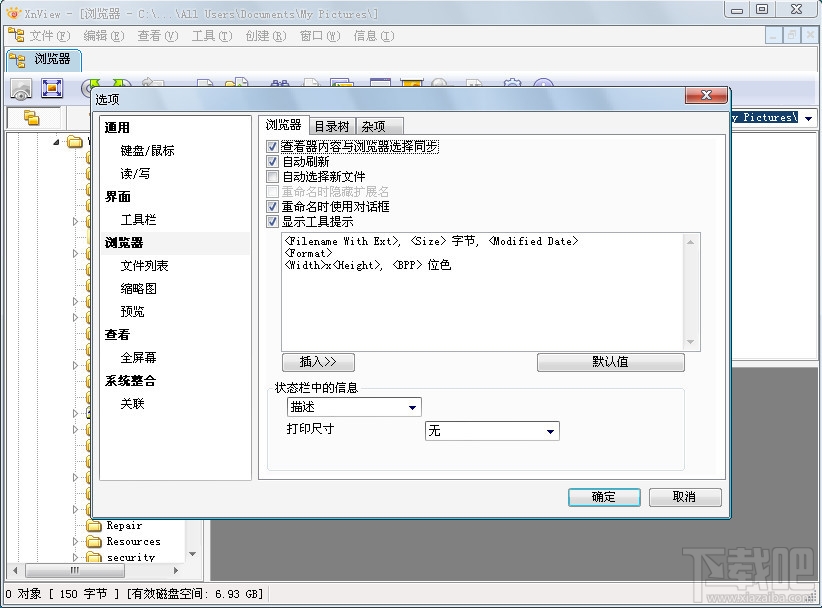Disable the 自动刷新 checkbox
Image resolution: width=822 pixels, height=608 pixels.
point(272,162)
